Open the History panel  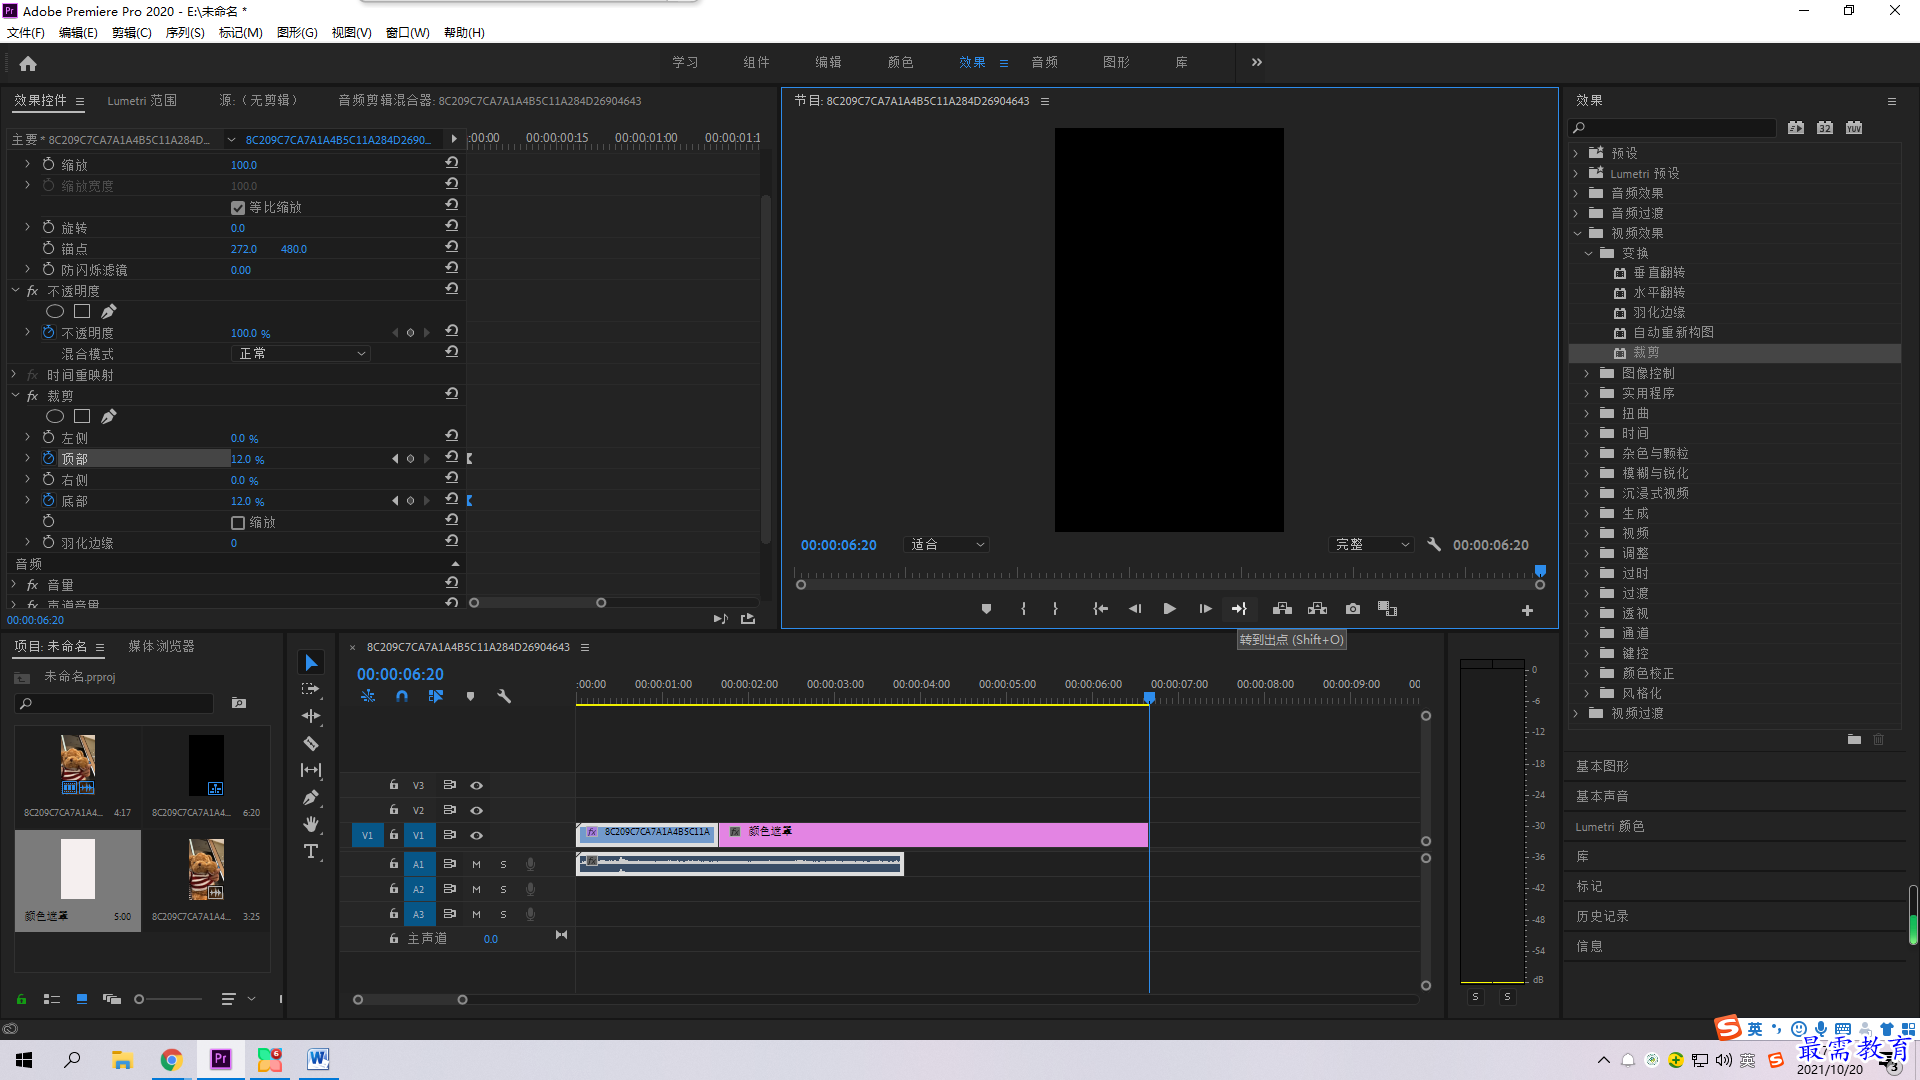coord(1602,916)
